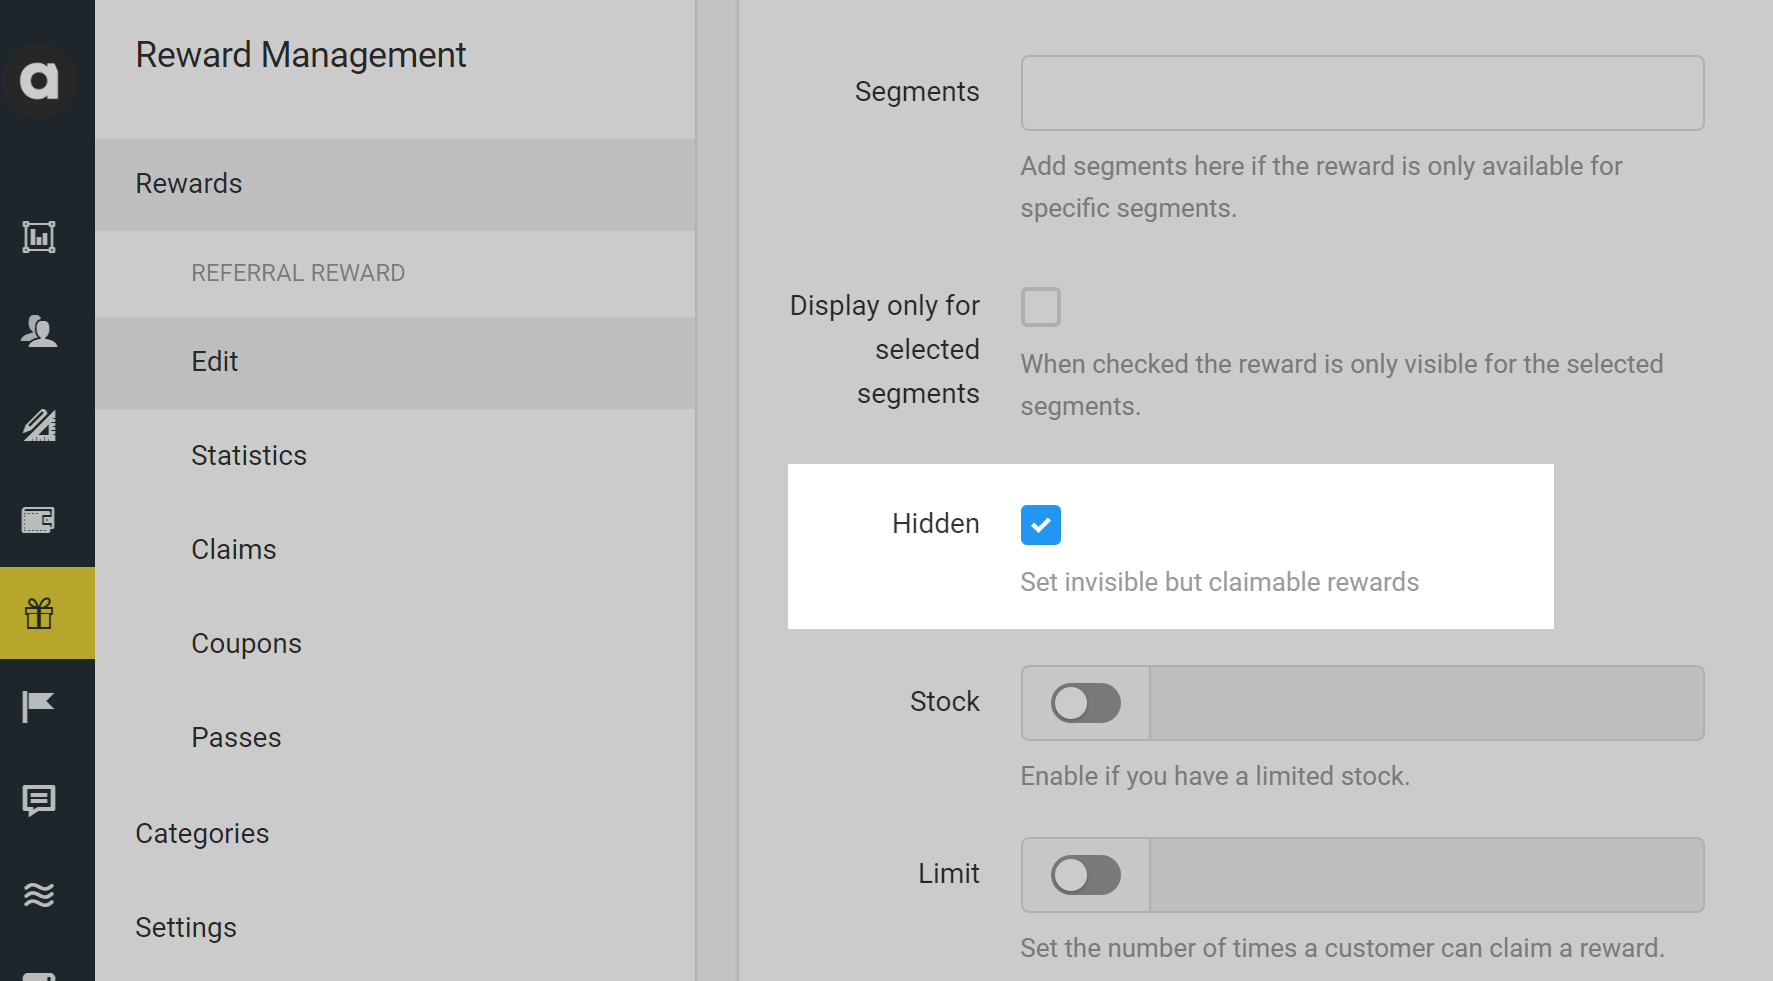Screen dimensions: 1773x981
Task: Check Display only for selected segments
Action: tap(1040, 307)
